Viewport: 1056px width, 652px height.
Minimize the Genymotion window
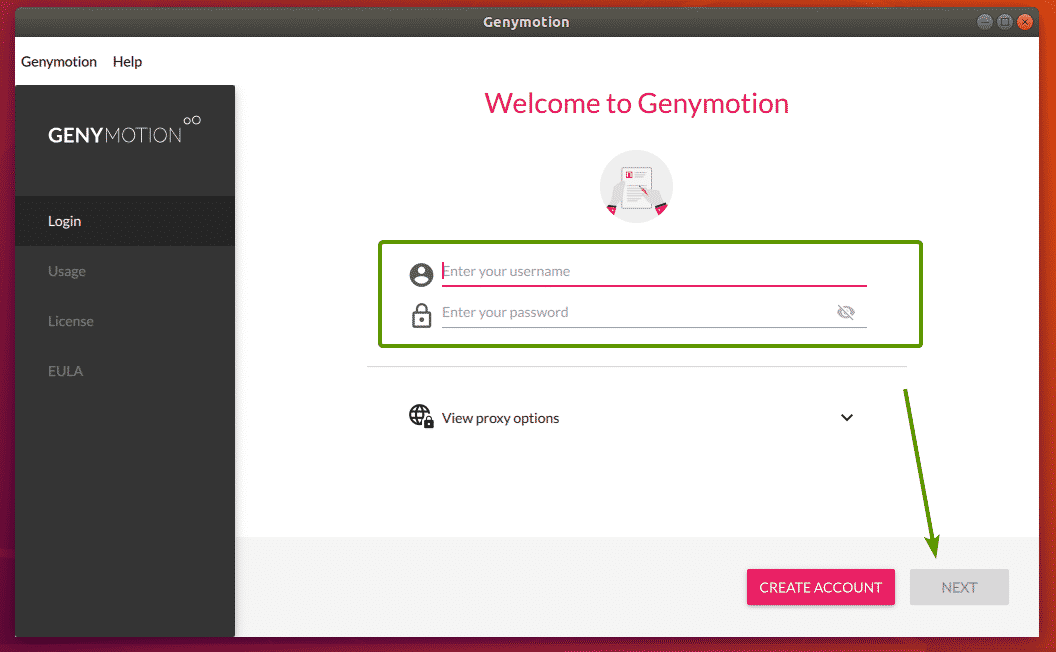point(985,21)
